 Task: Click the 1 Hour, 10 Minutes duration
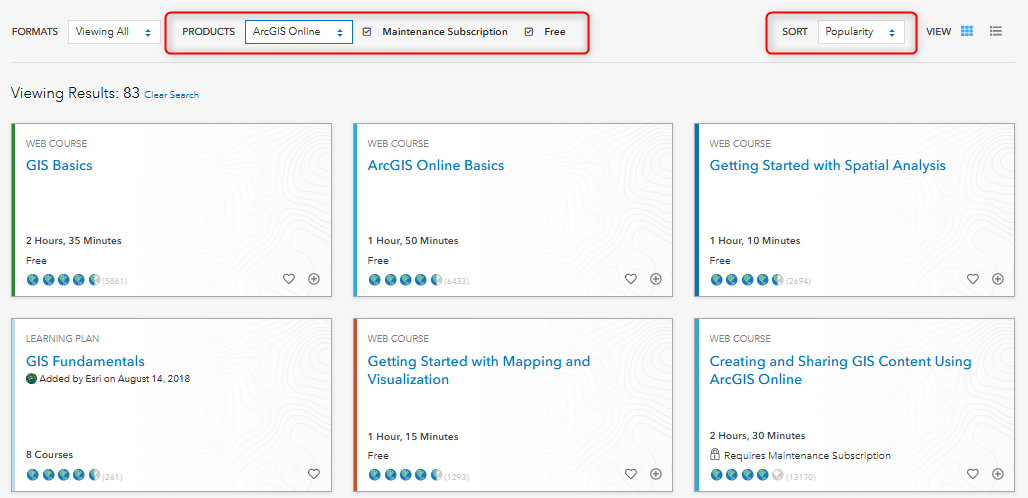(755, 240)
